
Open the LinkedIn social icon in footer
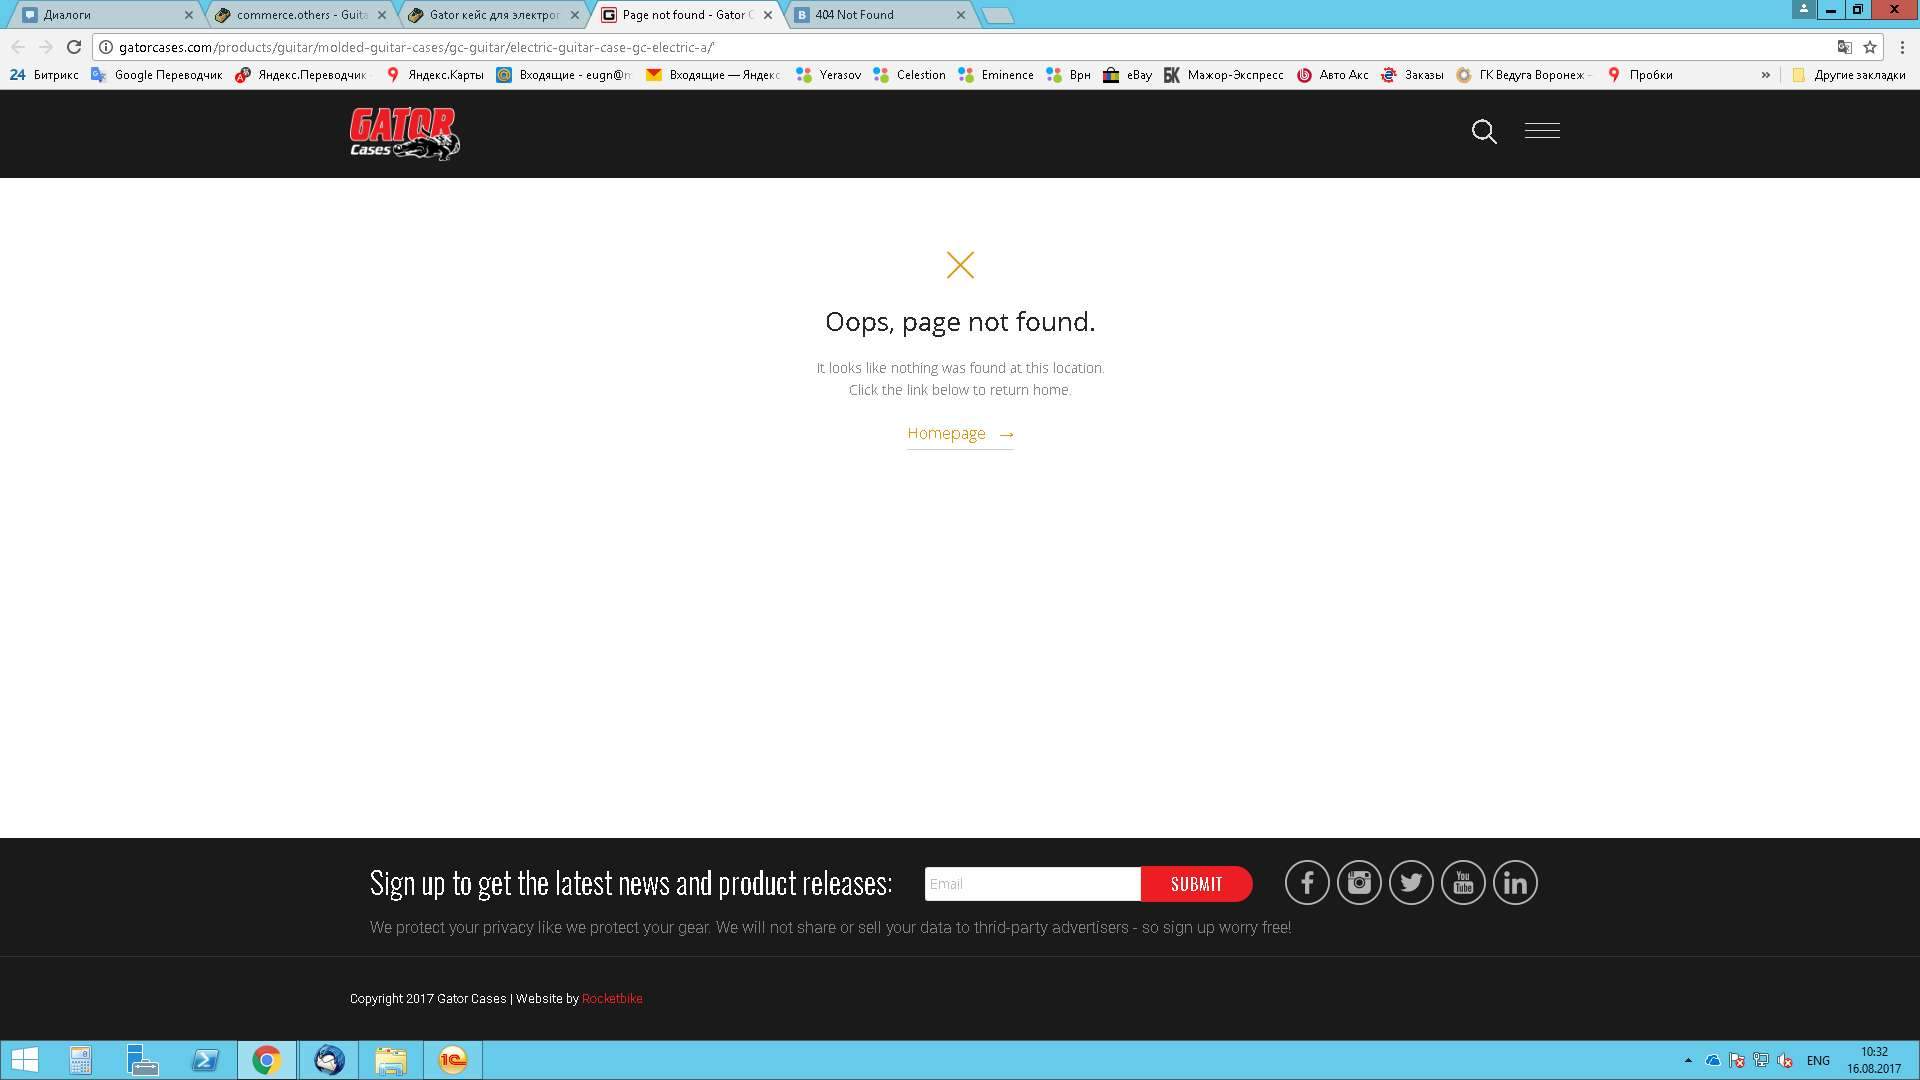(x=1514, y=883)
